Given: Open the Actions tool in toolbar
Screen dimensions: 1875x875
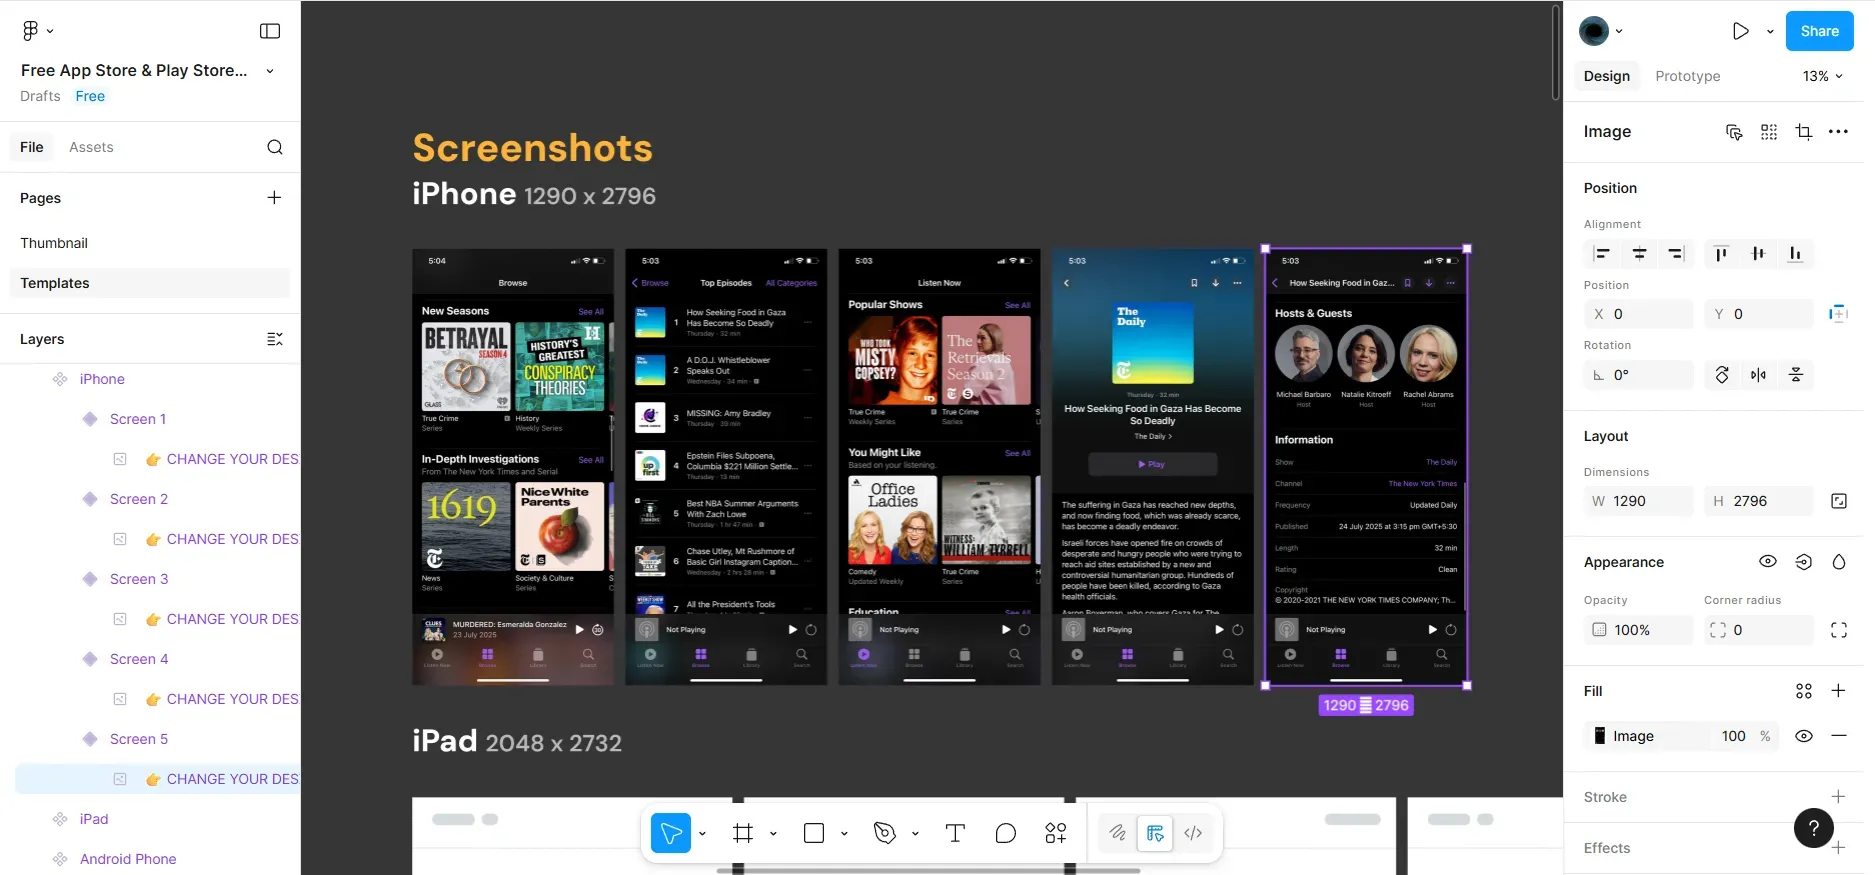Looking at the screenshot, I should tap(1056, 833).
